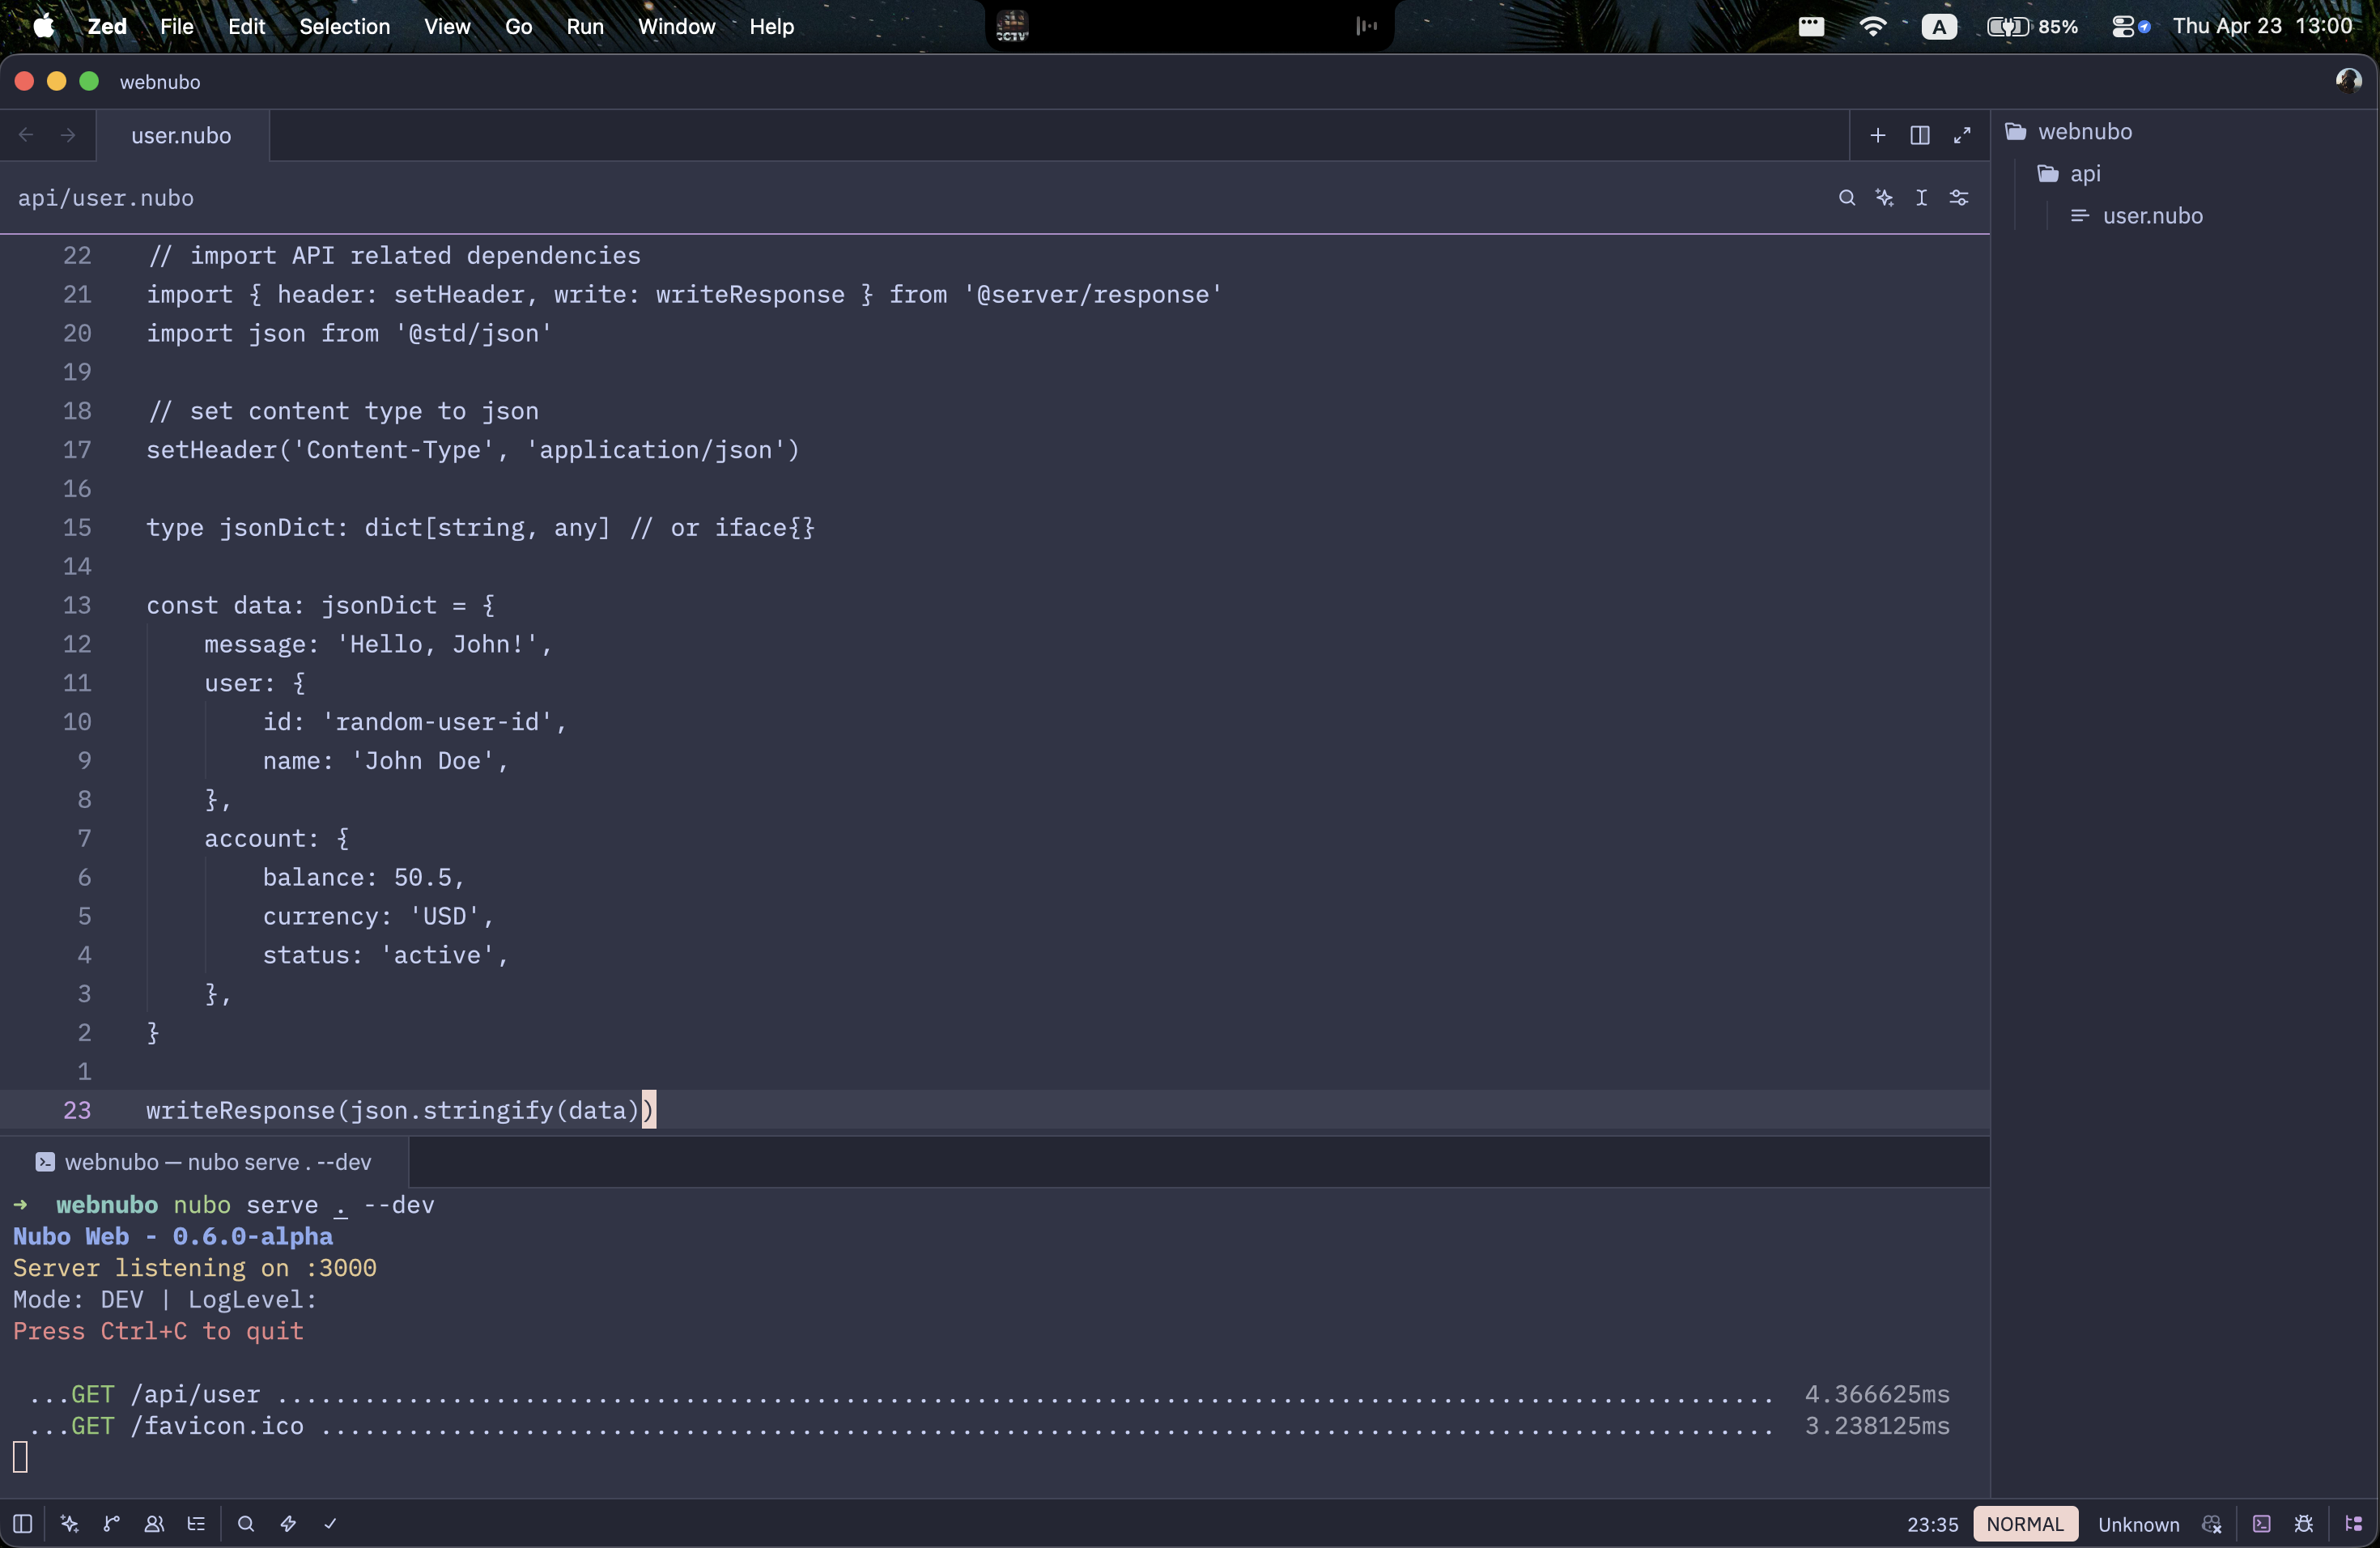This screenshot has height=1548, width=2380.
Task: Open the debugger with the bug icon
Action: [x=2304, y=1524]
